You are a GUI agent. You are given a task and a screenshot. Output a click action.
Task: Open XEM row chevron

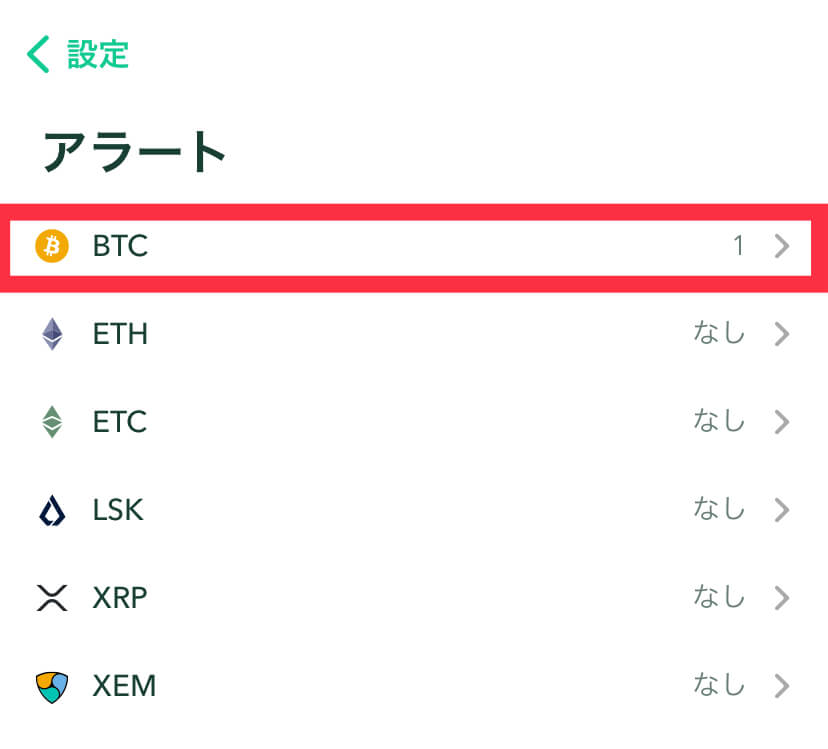(x=782, y=686)
